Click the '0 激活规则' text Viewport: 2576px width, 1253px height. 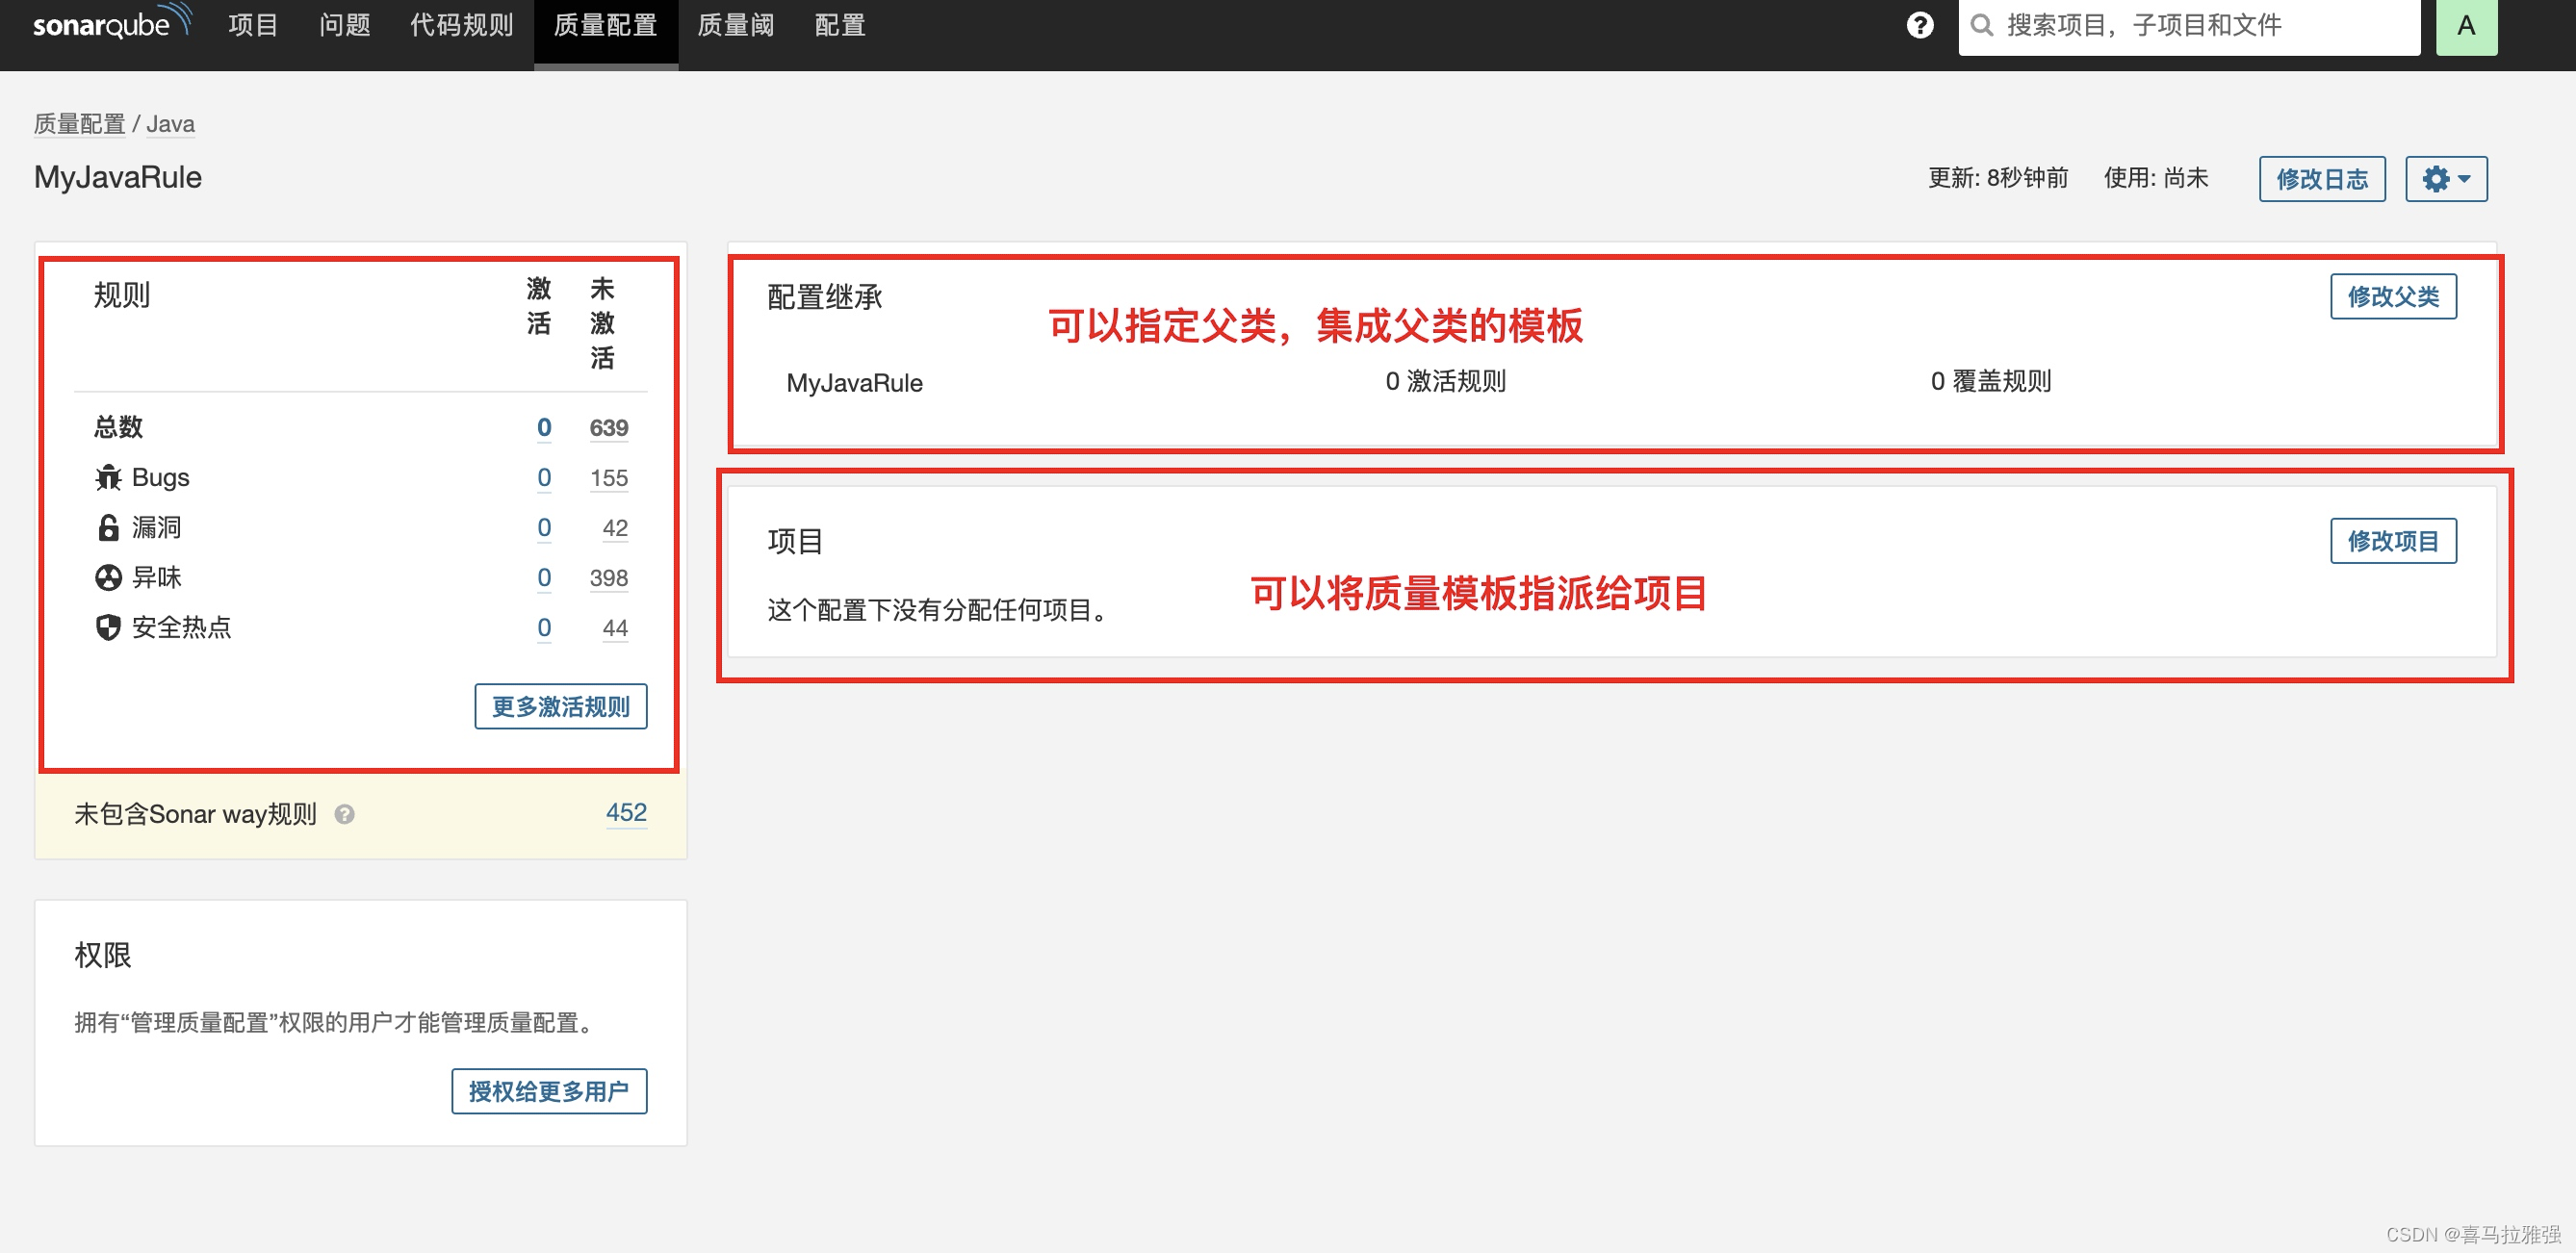tap(1445, 381)
